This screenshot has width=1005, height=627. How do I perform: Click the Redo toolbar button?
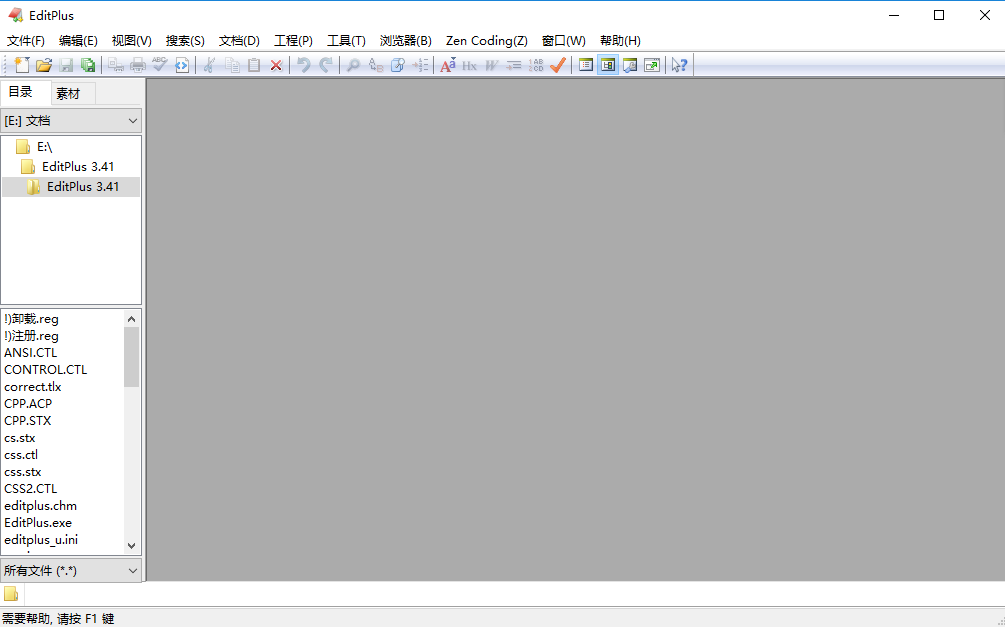point(327,64)
